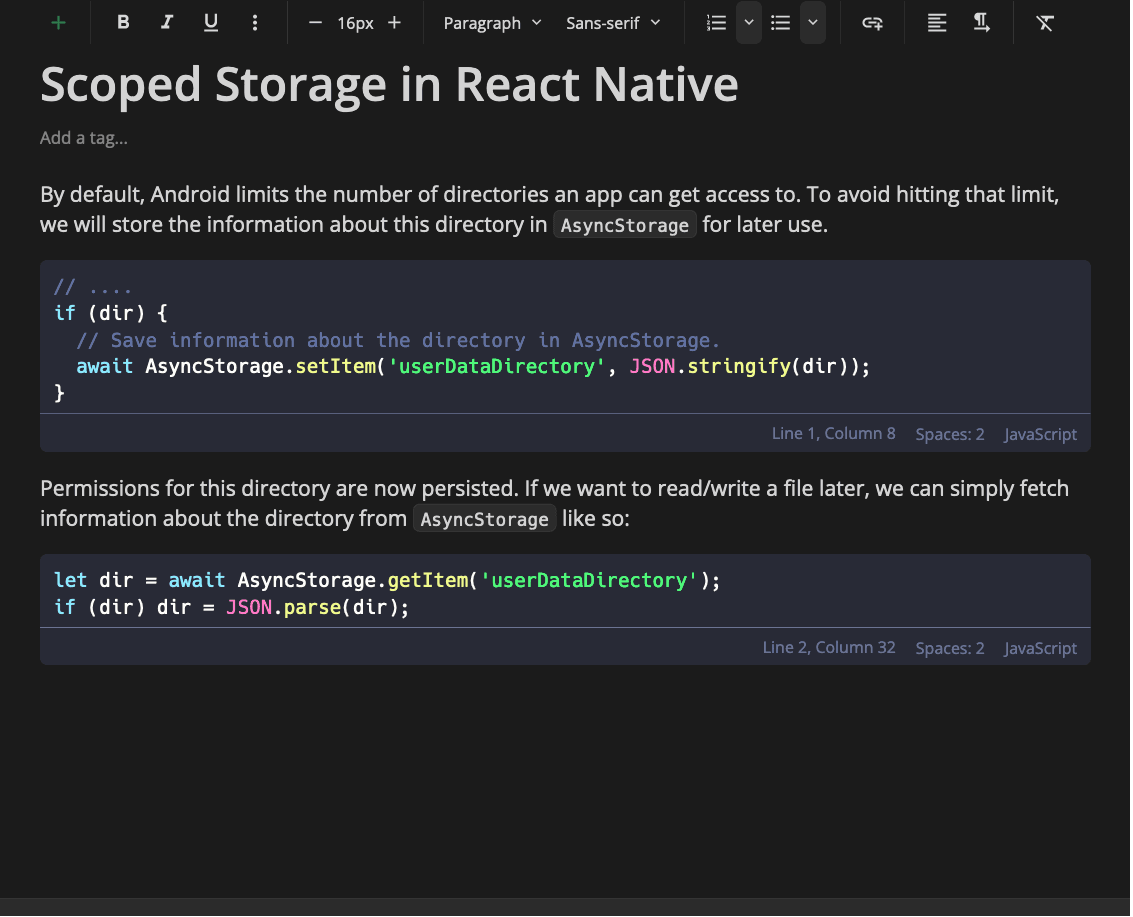Screen dimensions: 1133x917
Task: Toggle italic formatting
Action: tap(167, 22)
